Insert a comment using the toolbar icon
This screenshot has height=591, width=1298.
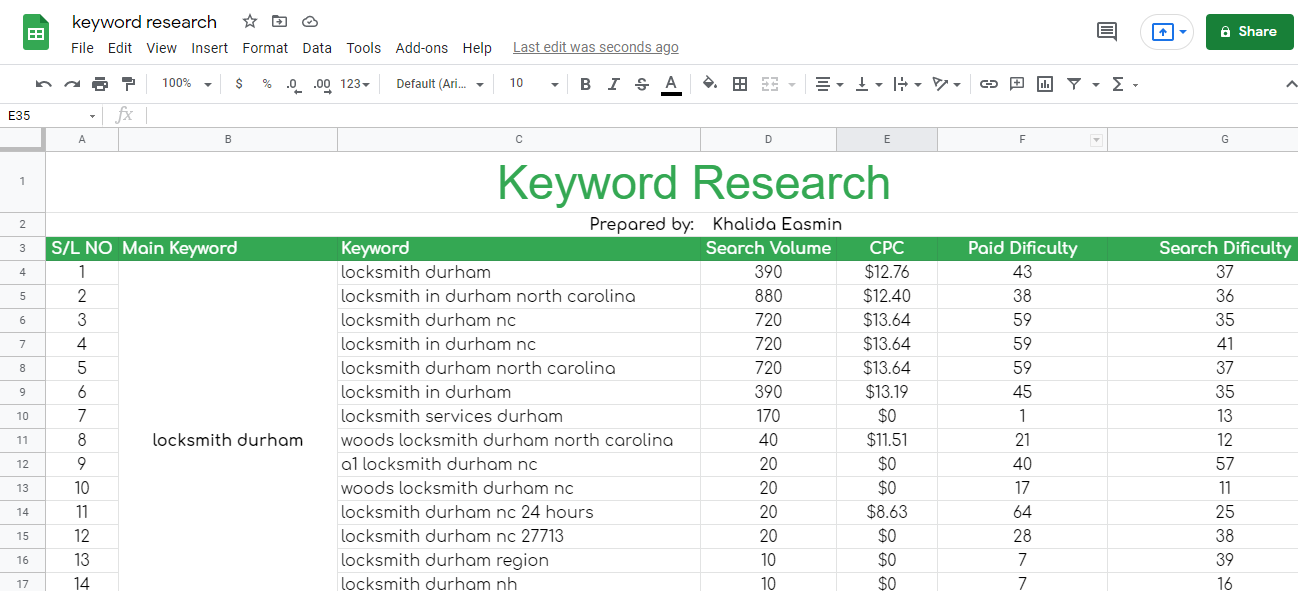tap(1017, 84)
